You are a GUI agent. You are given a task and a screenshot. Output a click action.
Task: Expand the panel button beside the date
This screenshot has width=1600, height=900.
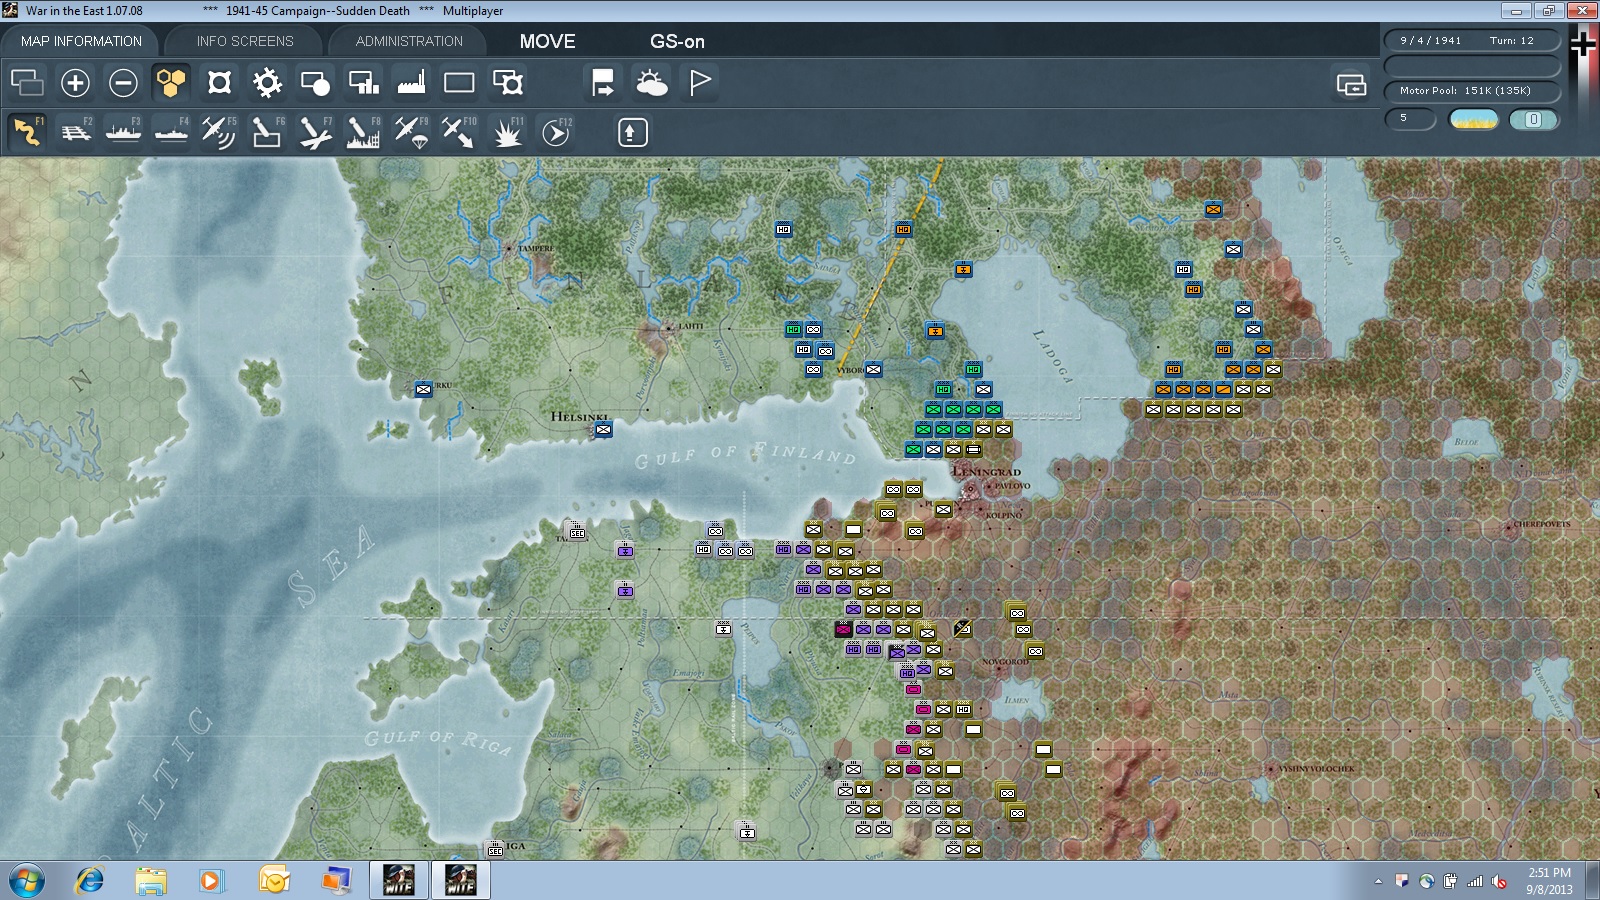pyautogui.click(x=1351, y=85)
